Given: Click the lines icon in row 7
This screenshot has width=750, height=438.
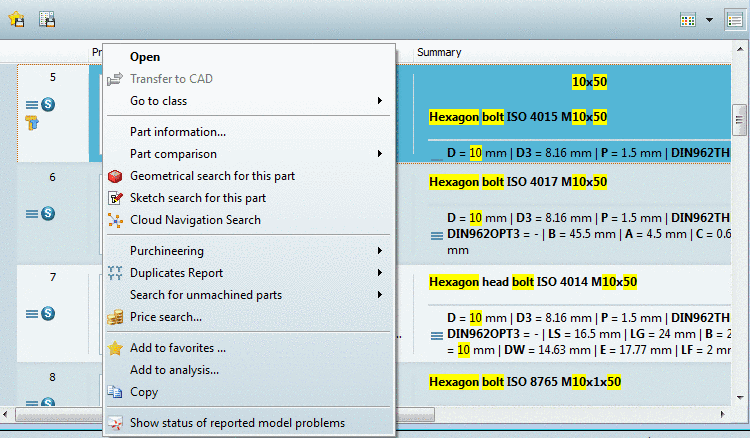Looking at the screenshot, I should point(32,314).
